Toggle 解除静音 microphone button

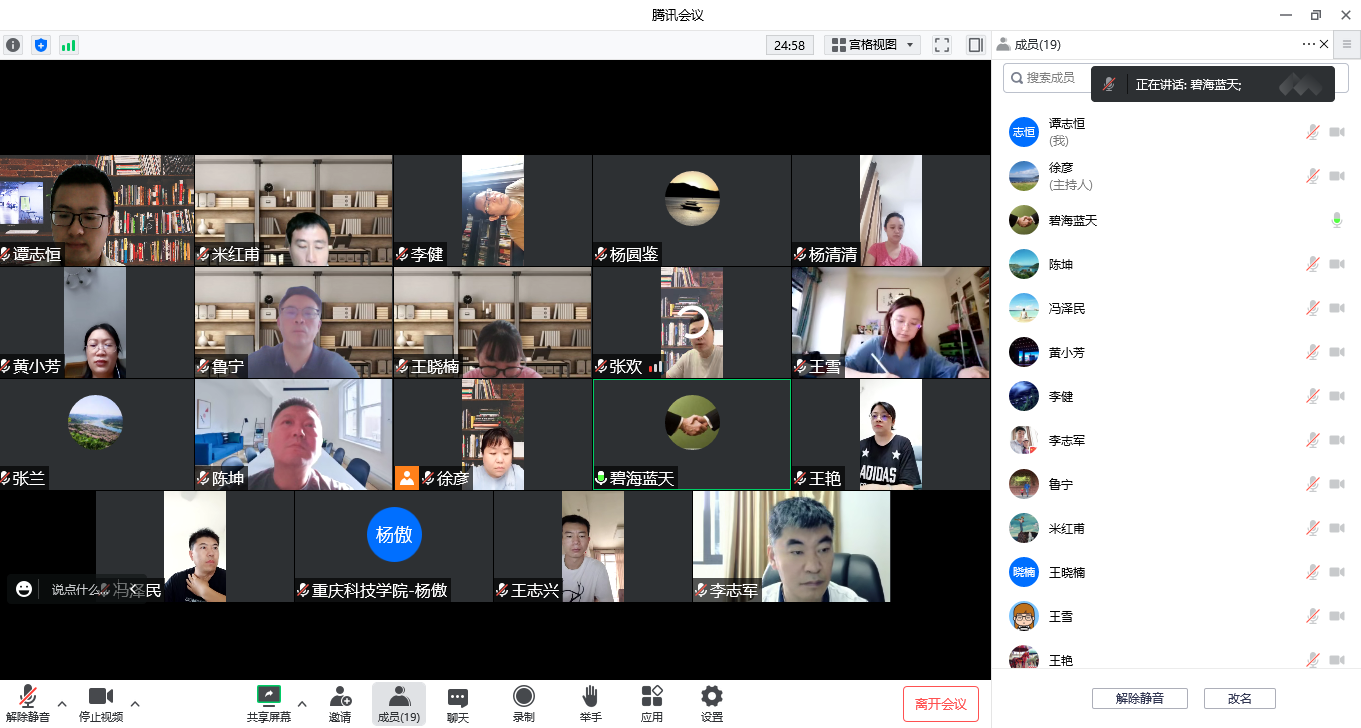28,704
